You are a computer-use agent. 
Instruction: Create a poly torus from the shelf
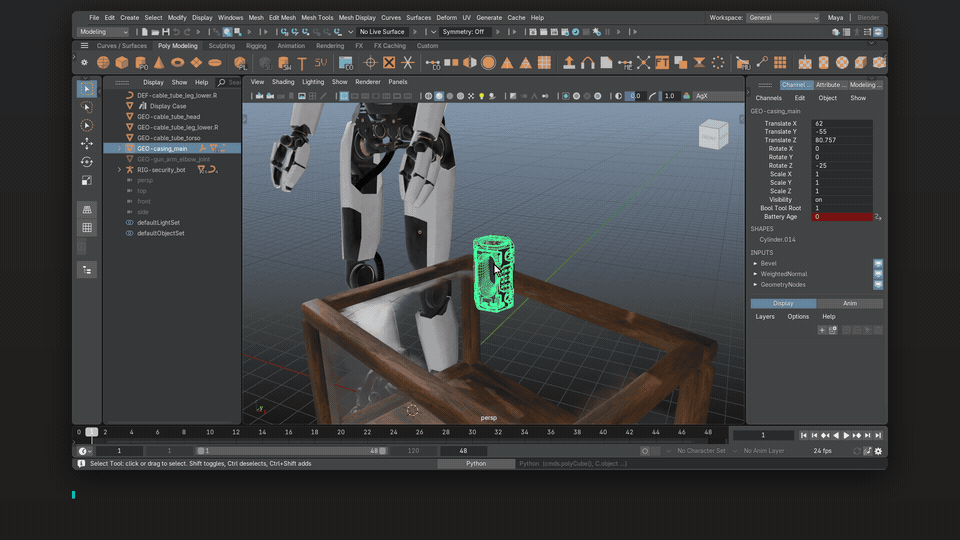point(178,62)
